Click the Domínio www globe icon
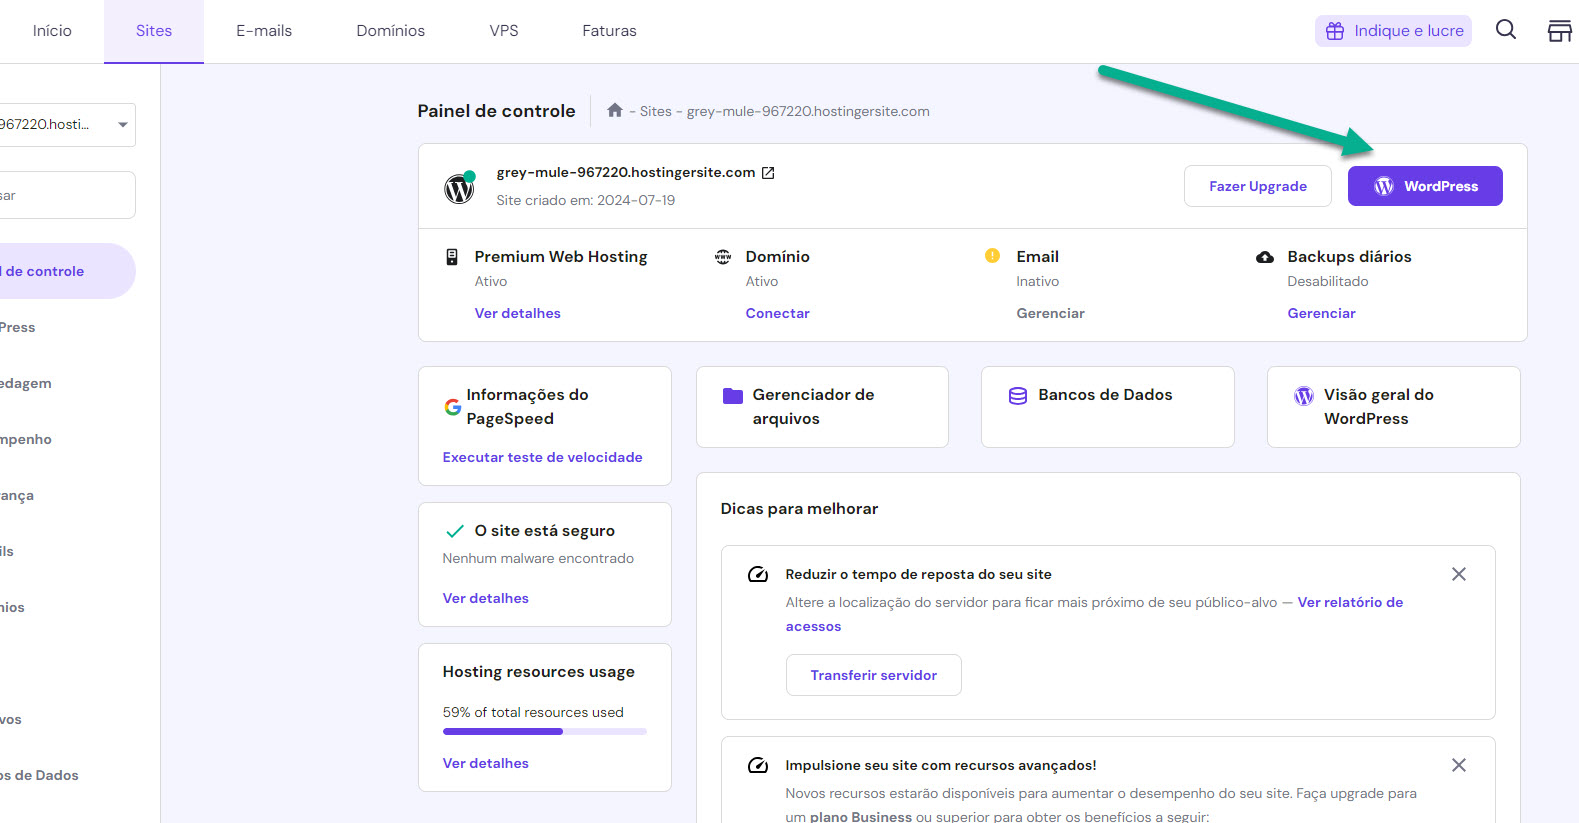Image resolution: width=1579 pixels, height=823 pixels. (723, 257)
